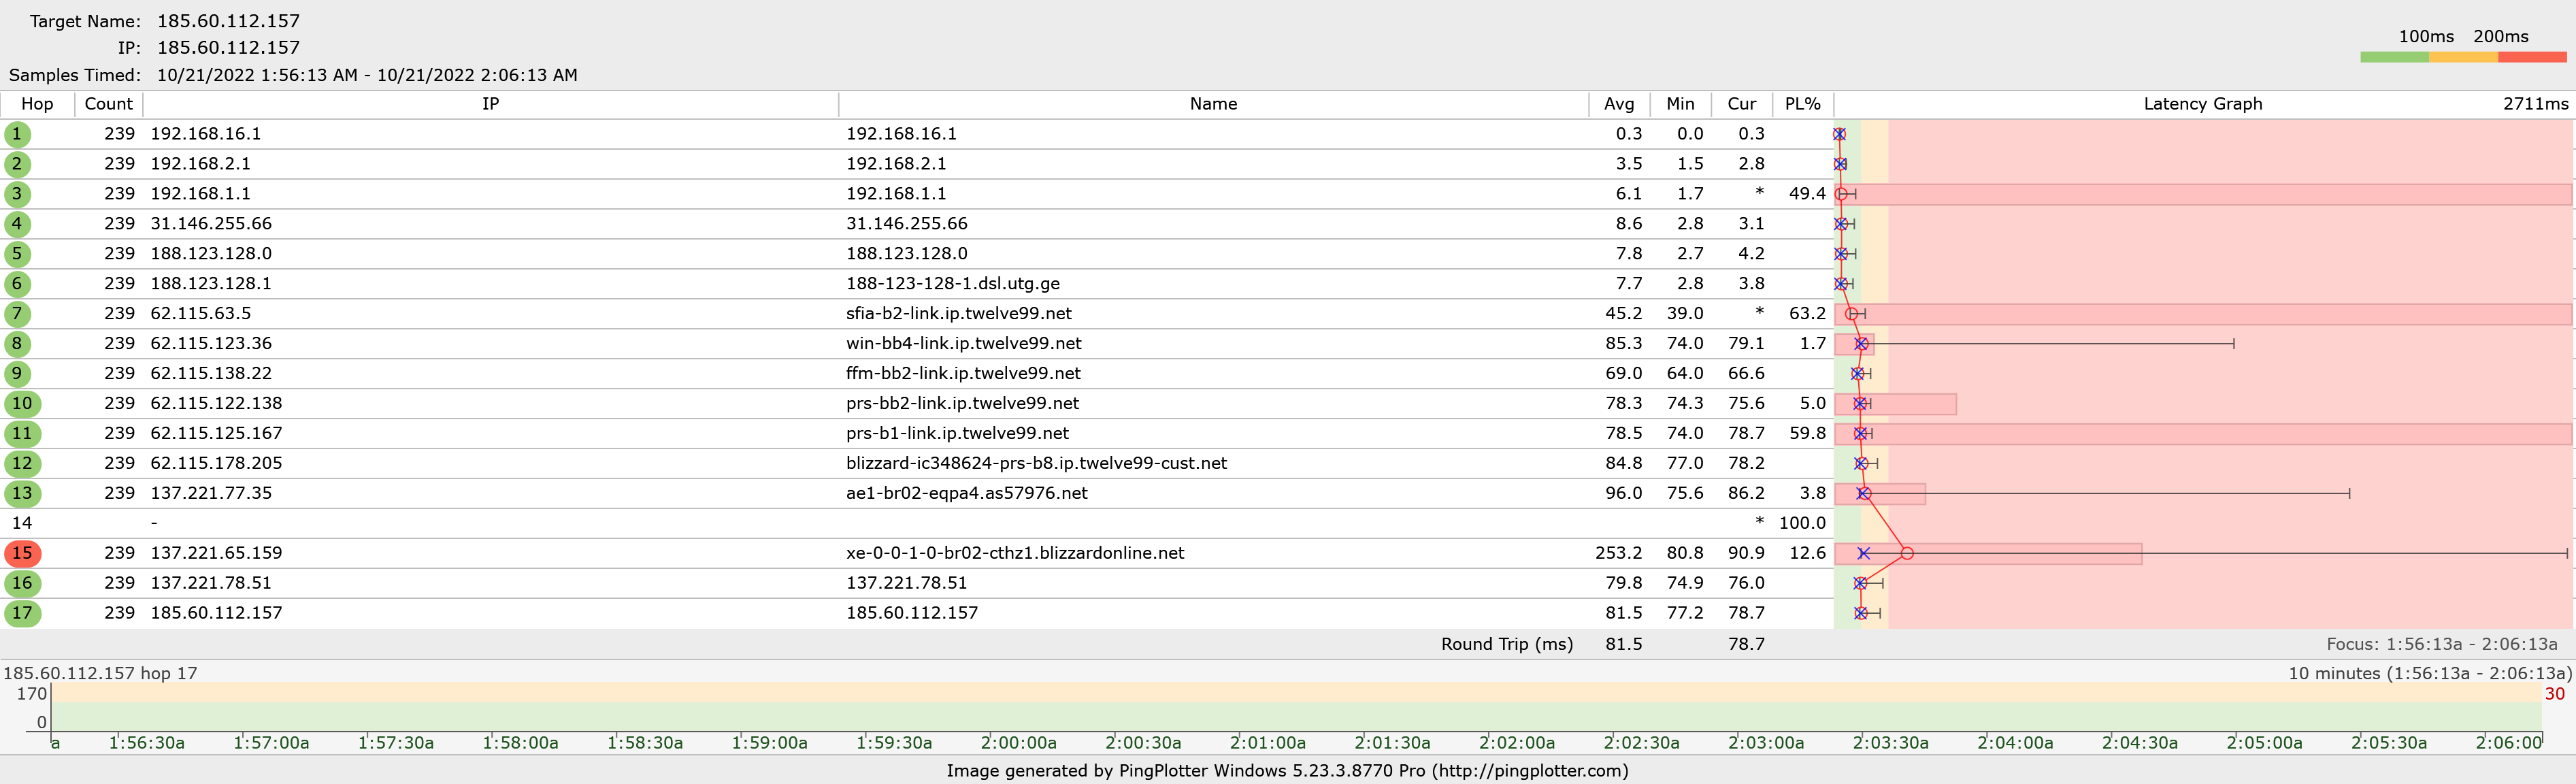Image resolution: width=2576 pixels, height=784 pixels.
Task: Click the red circle in hop 15 graph
Action: 1907,553
